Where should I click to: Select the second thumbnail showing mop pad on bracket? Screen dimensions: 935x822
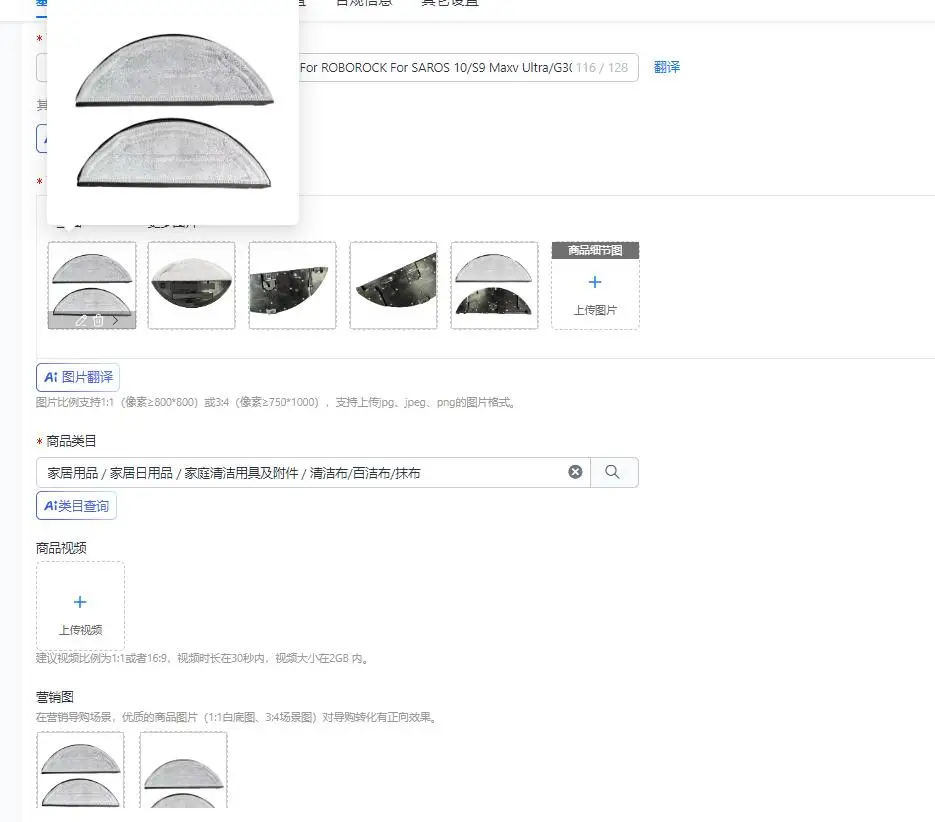point(191,285)
